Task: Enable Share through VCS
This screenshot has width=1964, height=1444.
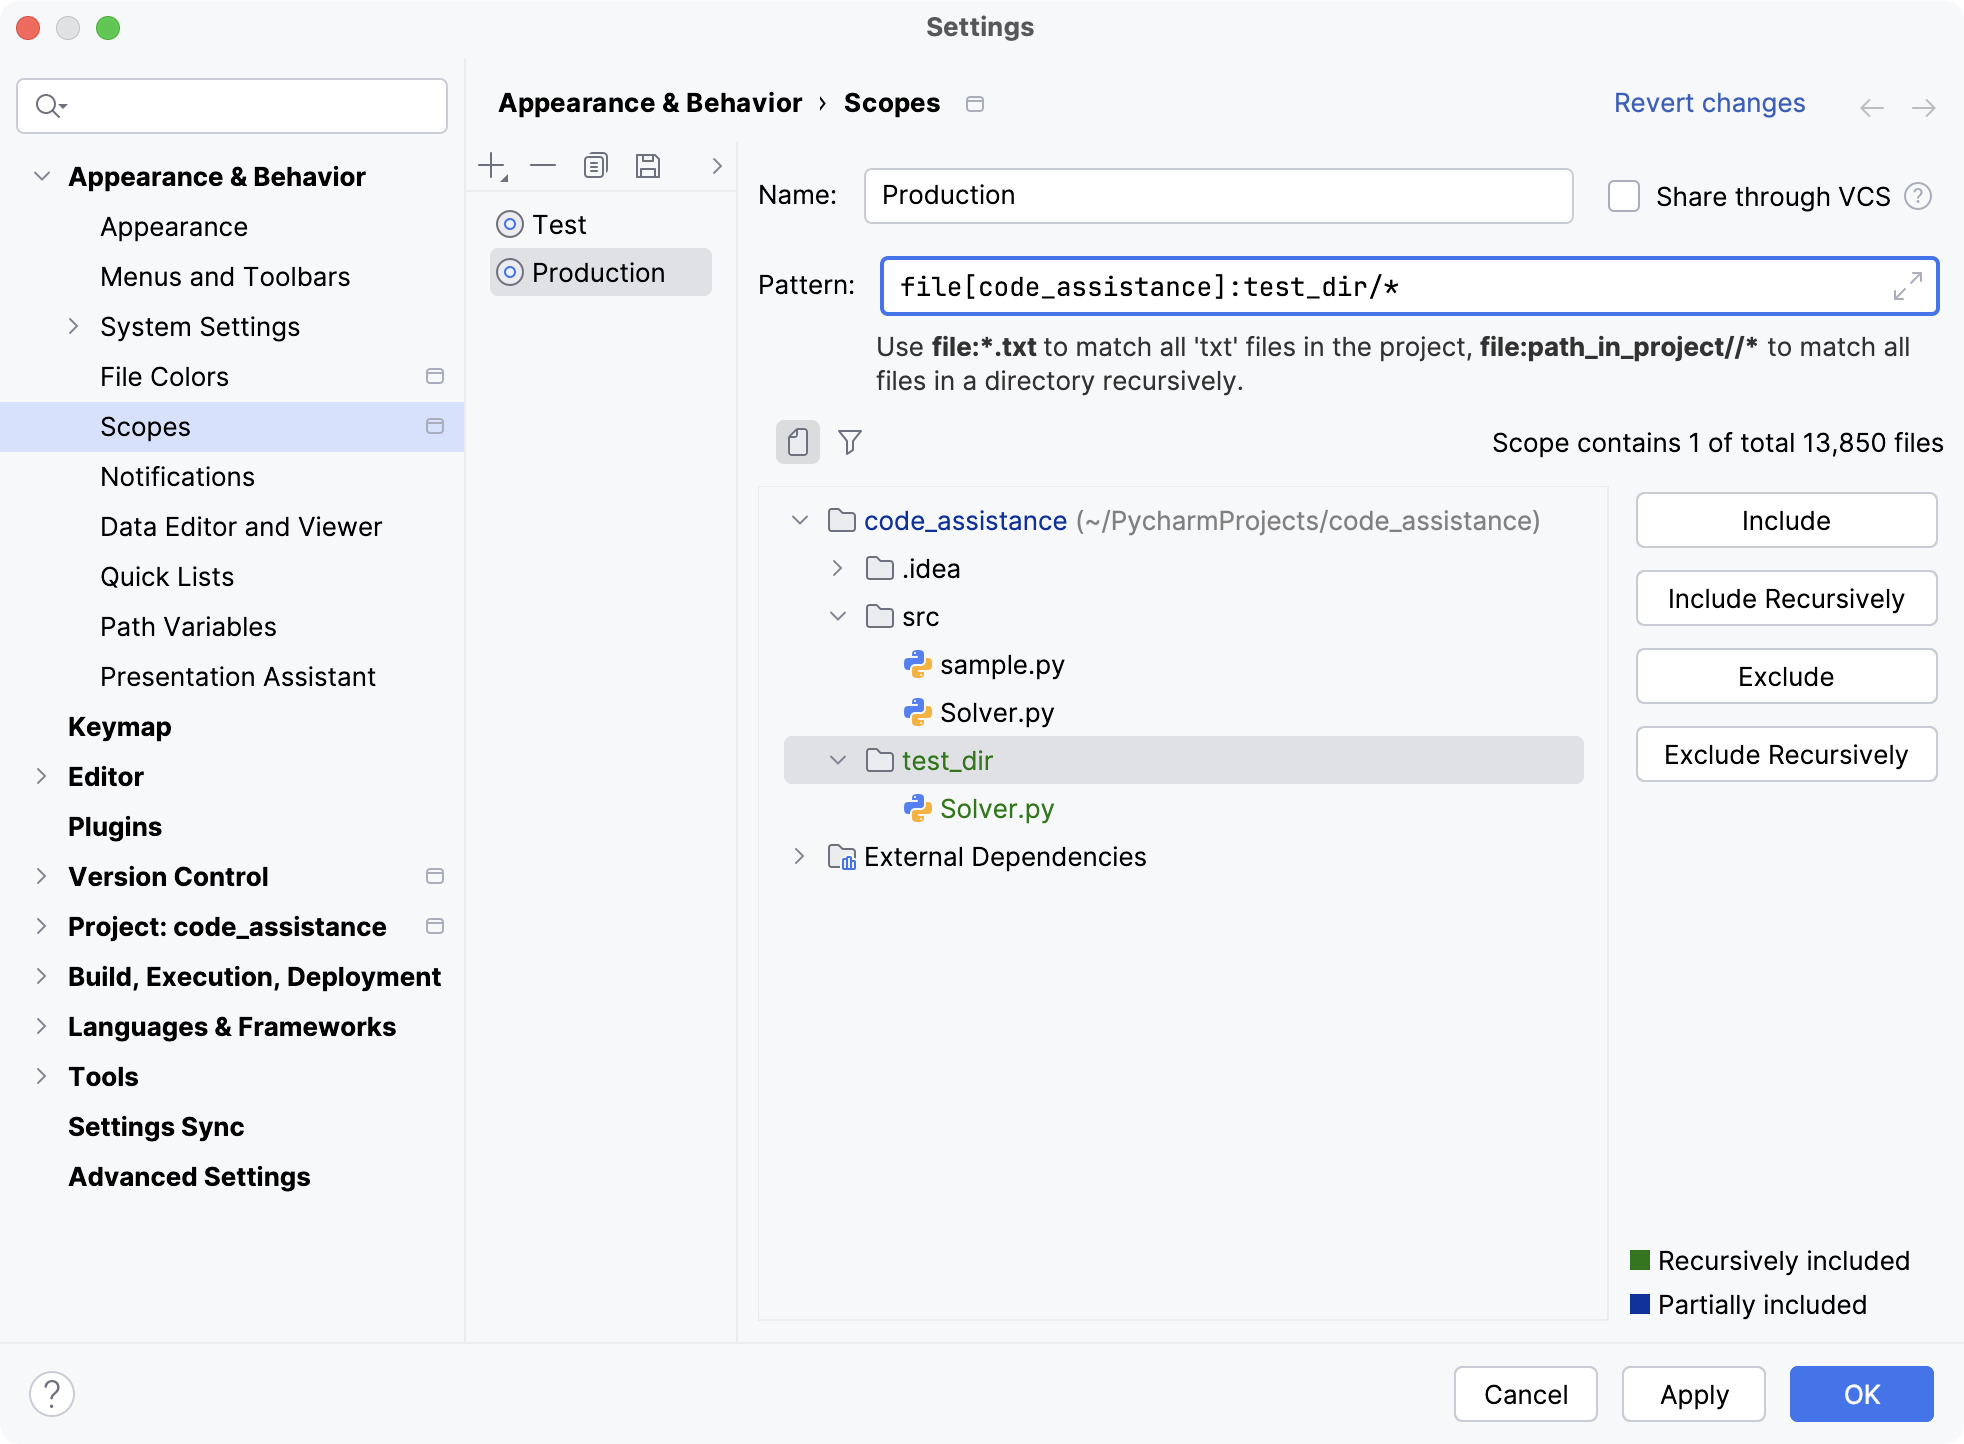Action: click(x=1622, y=196)
